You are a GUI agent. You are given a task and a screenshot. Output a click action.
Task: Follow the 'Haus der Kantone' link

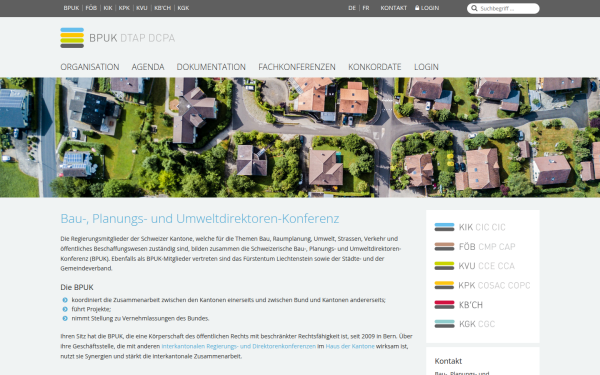(x=350, y=346)
